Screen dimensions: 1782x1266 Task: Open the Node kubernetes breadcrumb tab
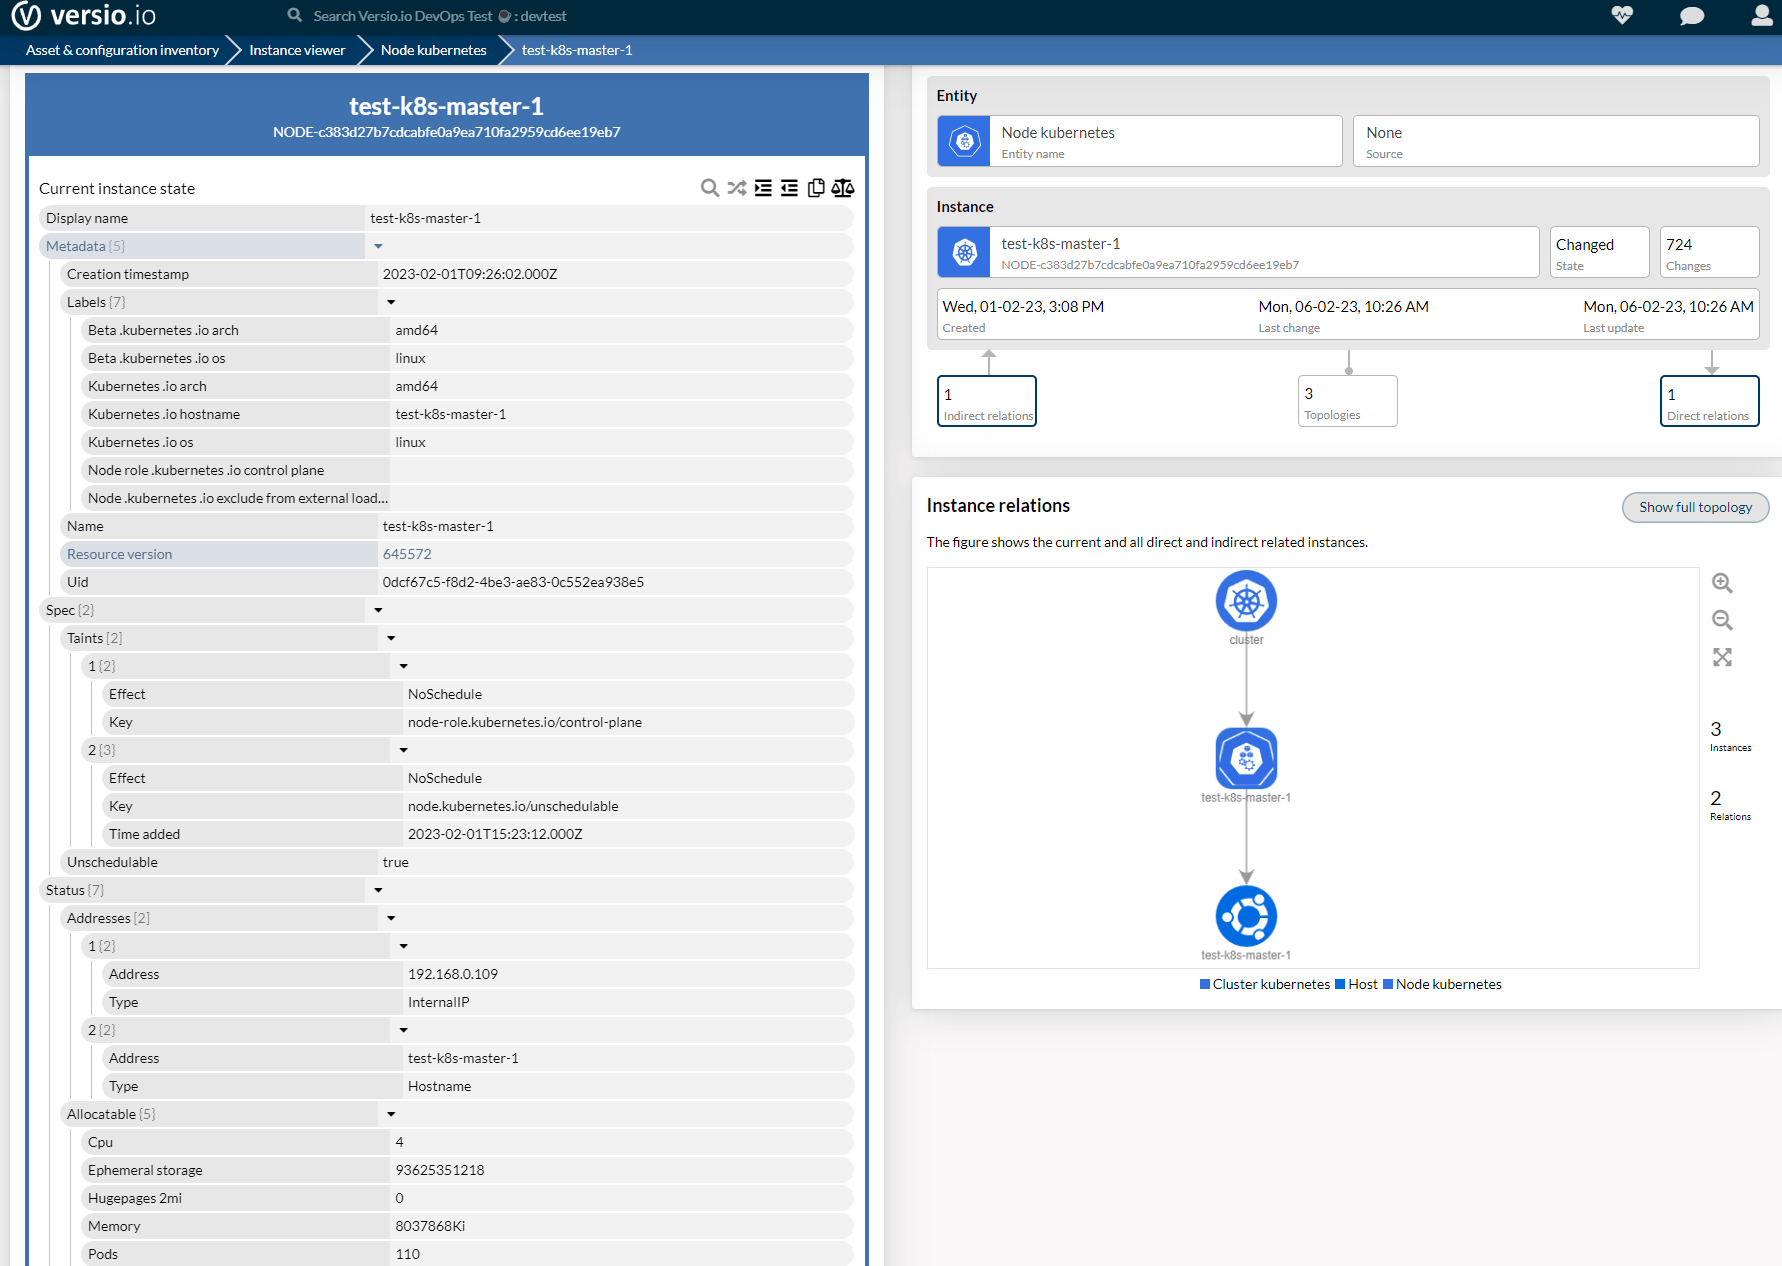click(x=433, y=49)
